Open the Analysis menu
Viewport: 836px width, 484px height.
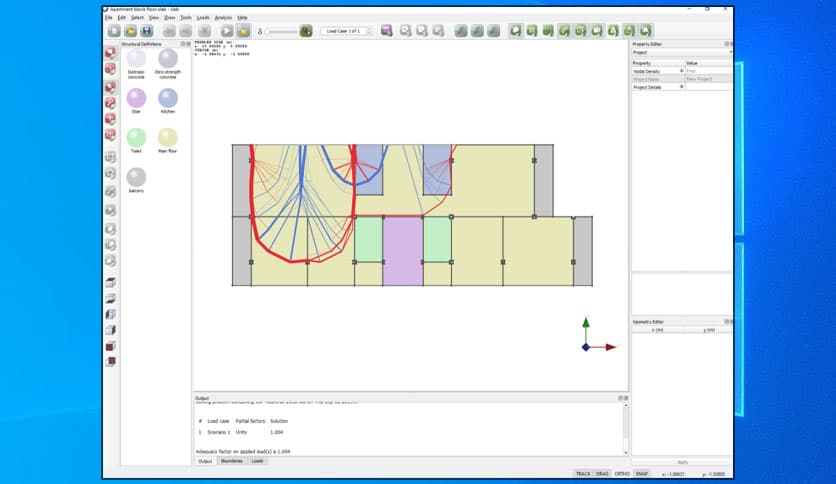[223, 17]
